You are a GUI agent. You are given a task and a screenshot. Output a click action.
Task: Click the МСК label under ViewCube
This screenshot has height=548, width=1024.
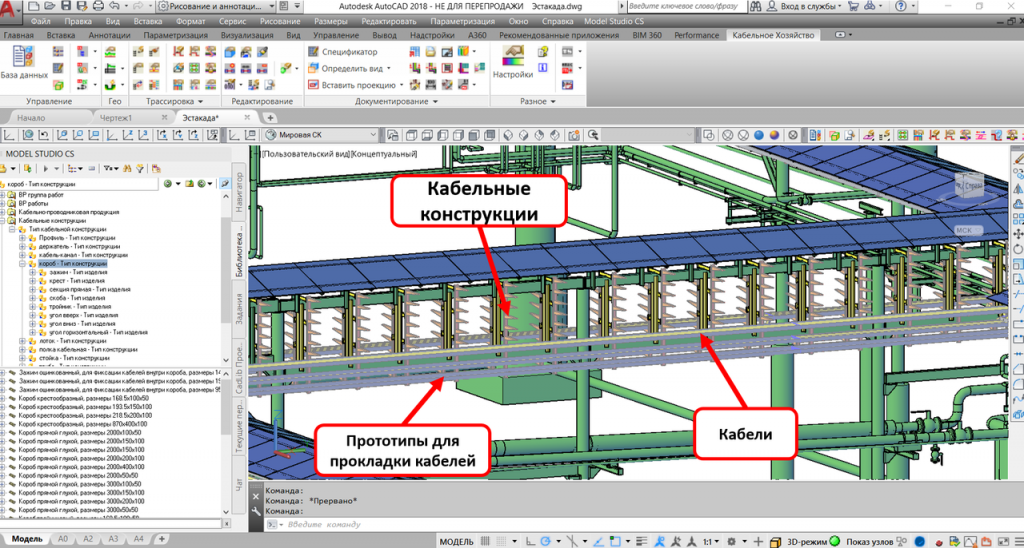click(x=965, y=231)
